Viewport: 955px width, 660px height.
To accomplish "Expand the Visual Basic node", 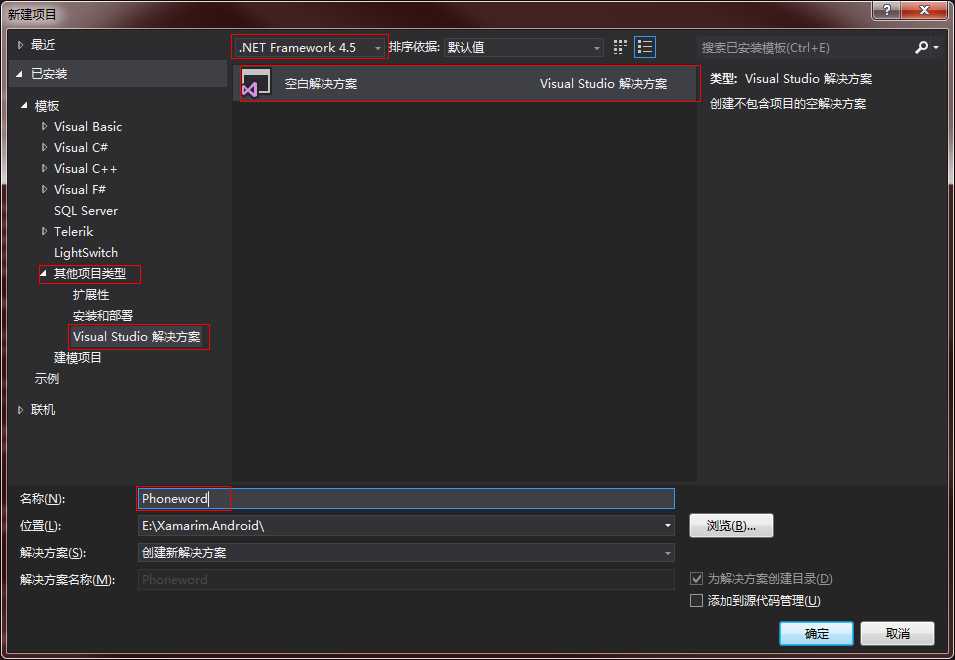I will (44, 127).
